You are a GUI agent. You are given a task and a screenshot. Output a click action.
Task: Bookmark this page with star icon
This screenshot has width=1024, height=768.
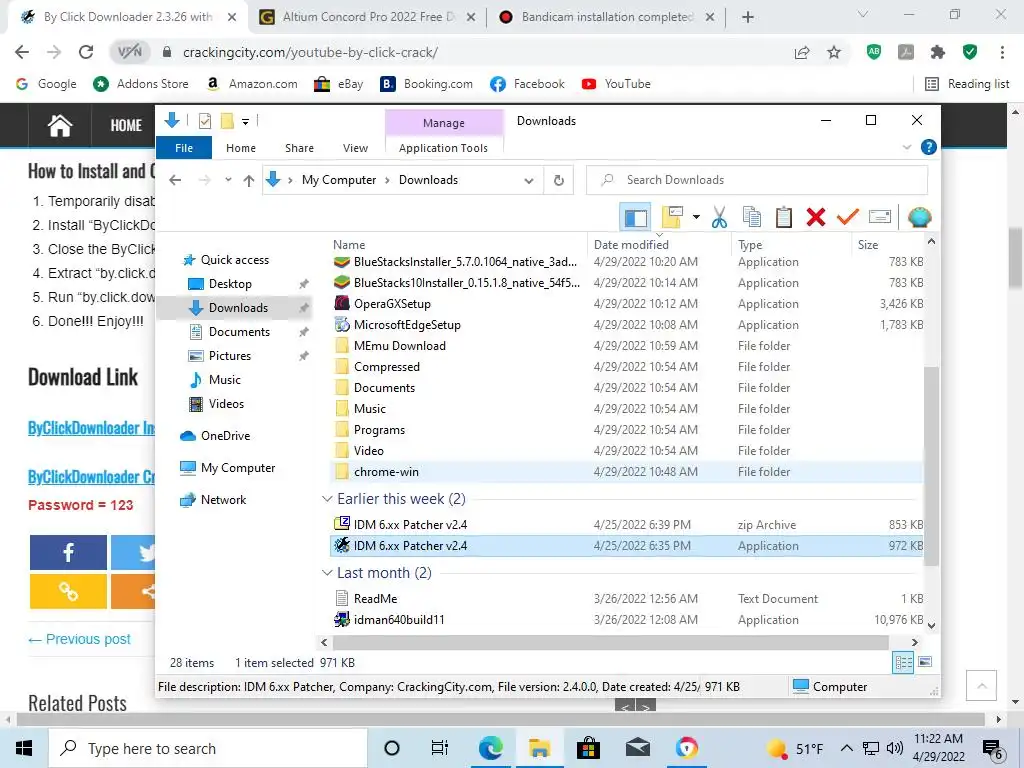(833, 52)
